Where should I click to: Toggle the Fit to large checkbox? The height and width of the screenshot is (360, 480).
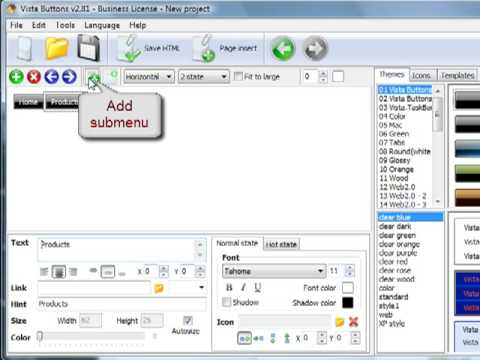tap(238, 76)
